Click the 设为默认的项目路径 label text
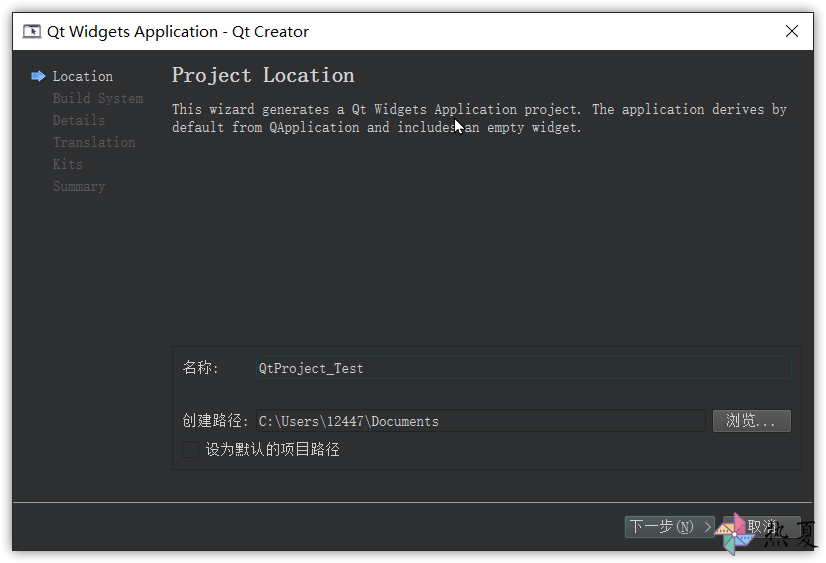The image size is (826, 563). (x=272, y=450)
